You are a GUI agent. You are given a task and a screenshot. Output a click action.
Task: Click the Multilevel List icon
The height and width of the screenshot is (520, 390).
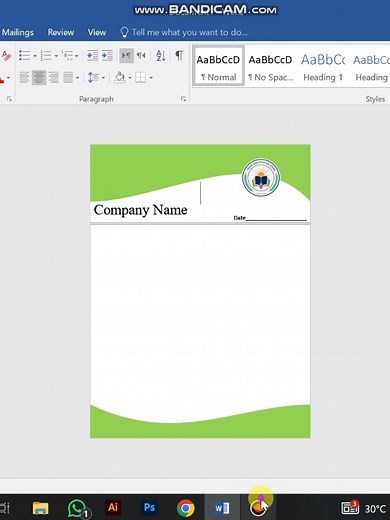coord(68,55)
